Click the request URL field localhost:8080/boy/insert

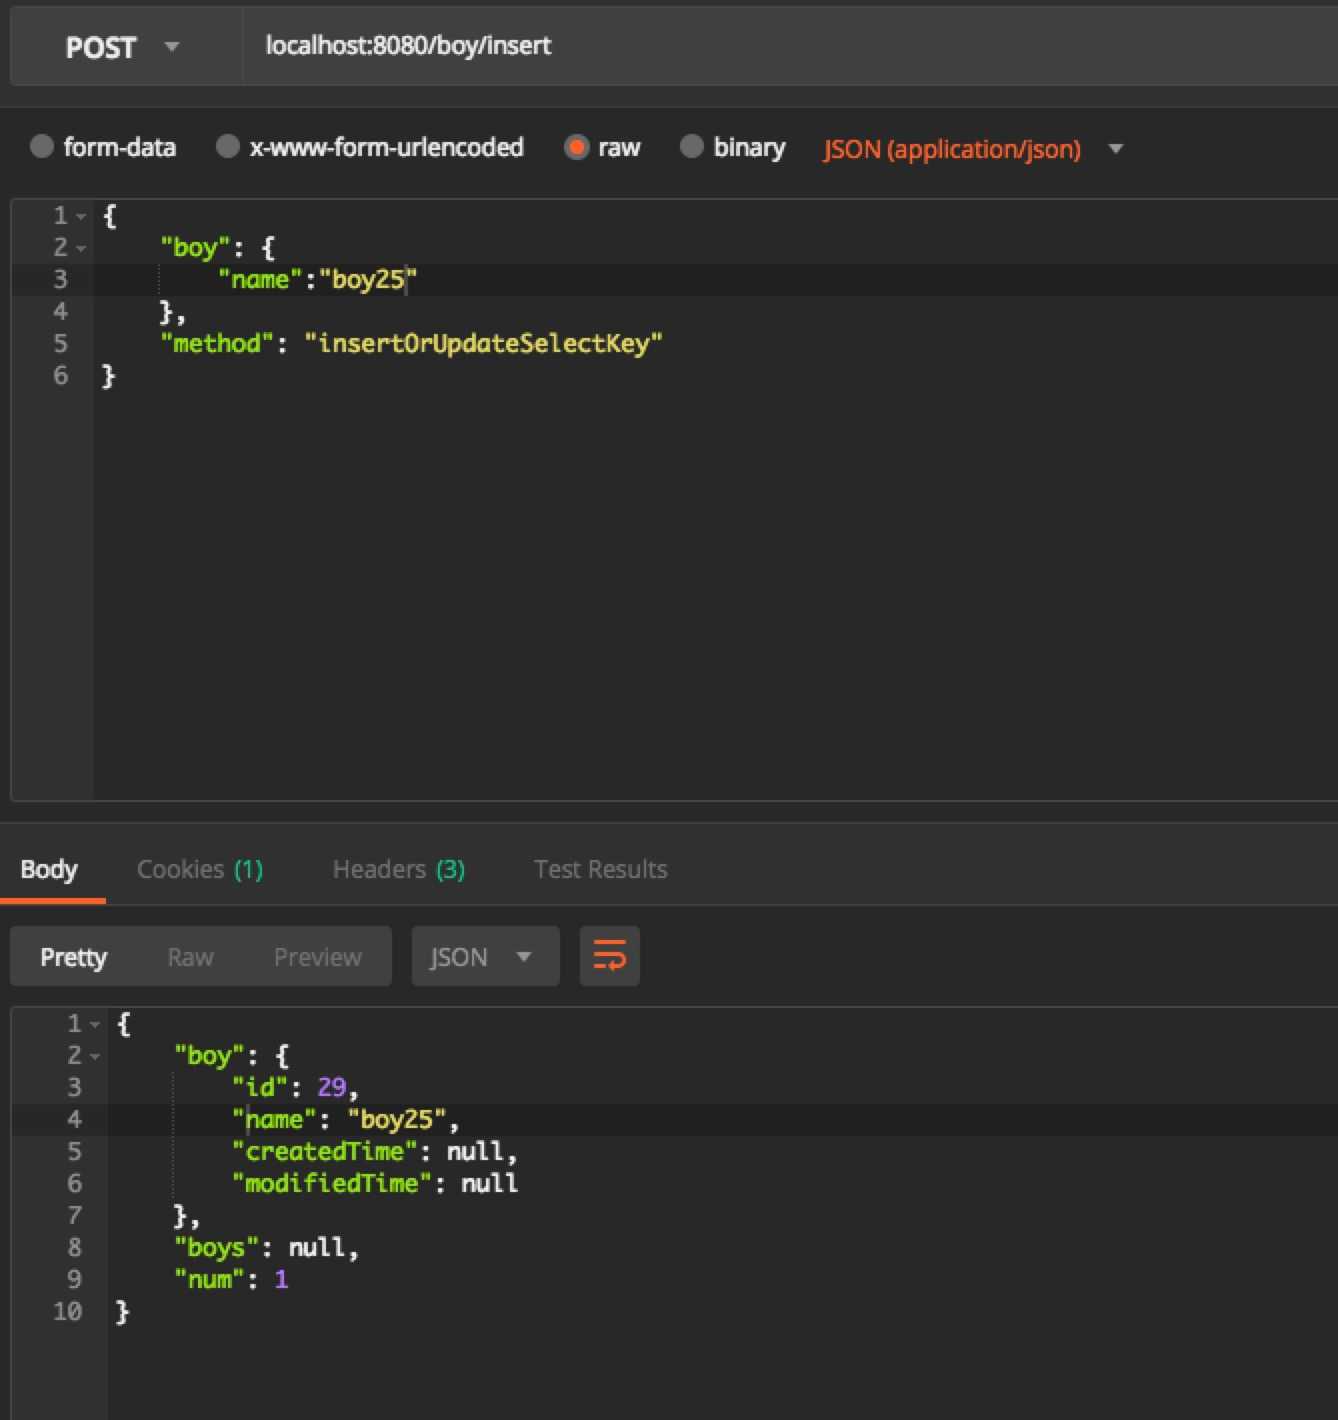pos(790,46)
